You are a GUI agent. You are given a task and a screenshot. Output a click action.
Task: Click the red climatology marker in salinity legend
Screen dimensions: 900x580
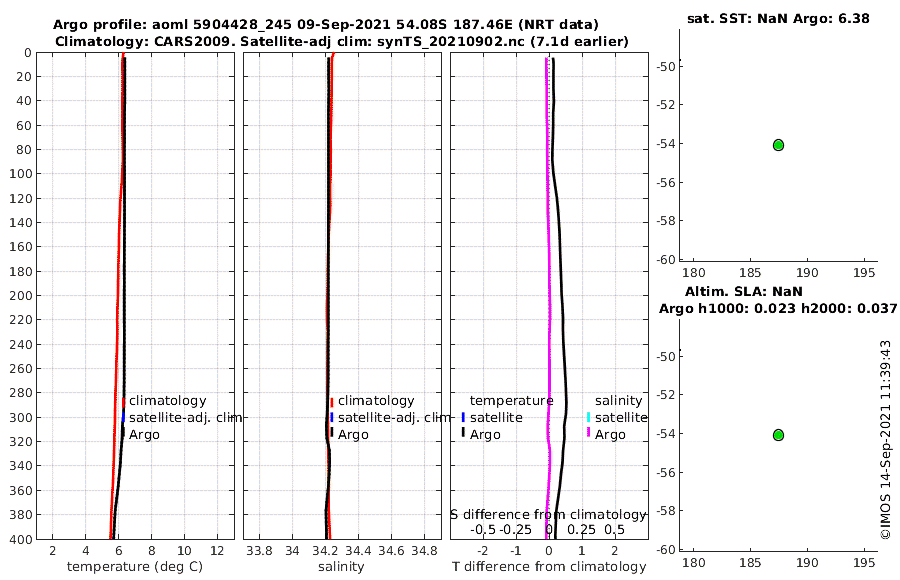pos(332,402)
